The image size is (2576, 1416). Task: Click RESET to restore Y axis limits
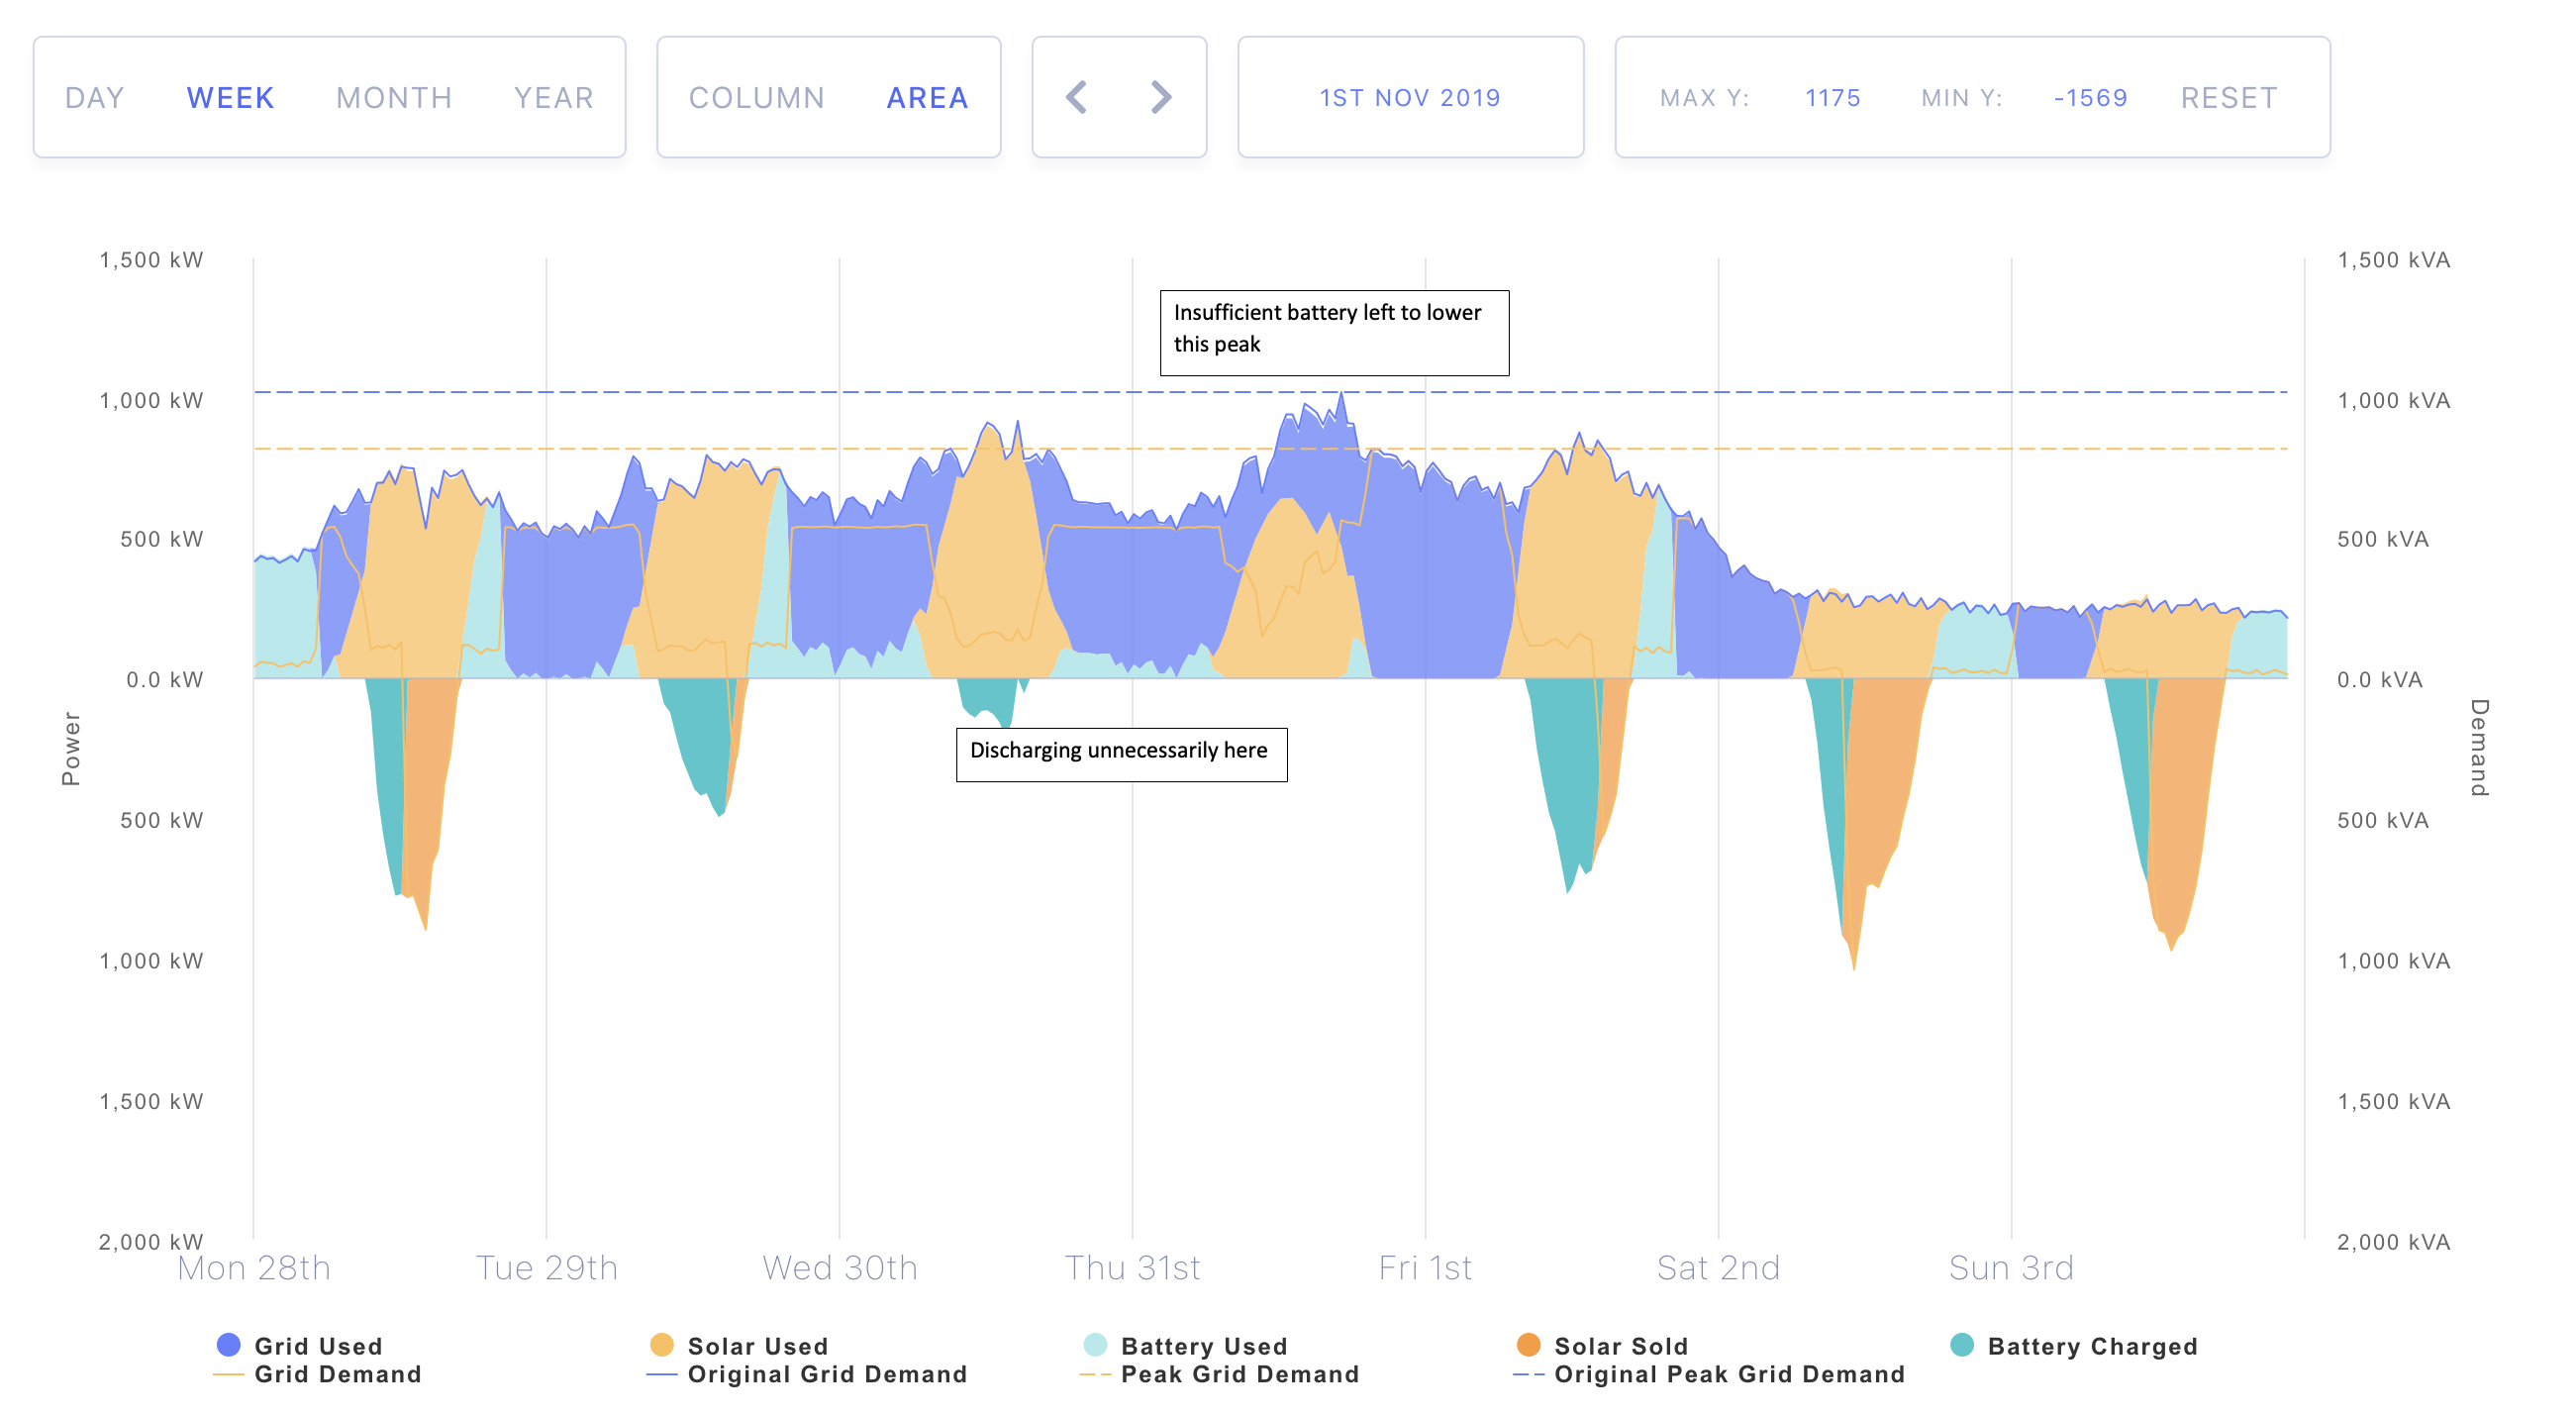coord(2228,98)
